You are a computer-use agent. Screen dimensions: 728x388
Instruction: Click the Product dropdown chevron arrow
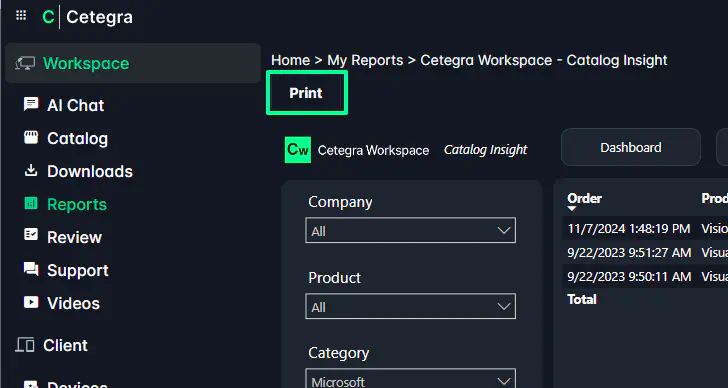[503, 306]
